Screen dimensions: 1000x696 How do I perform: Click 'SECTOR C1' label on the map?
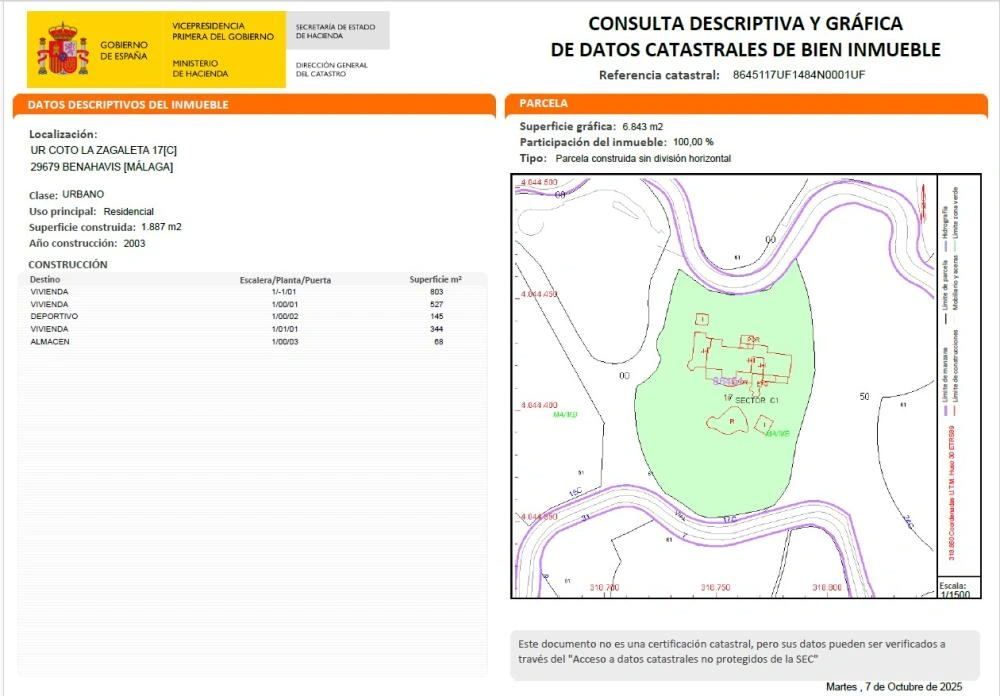pos(757,400)
